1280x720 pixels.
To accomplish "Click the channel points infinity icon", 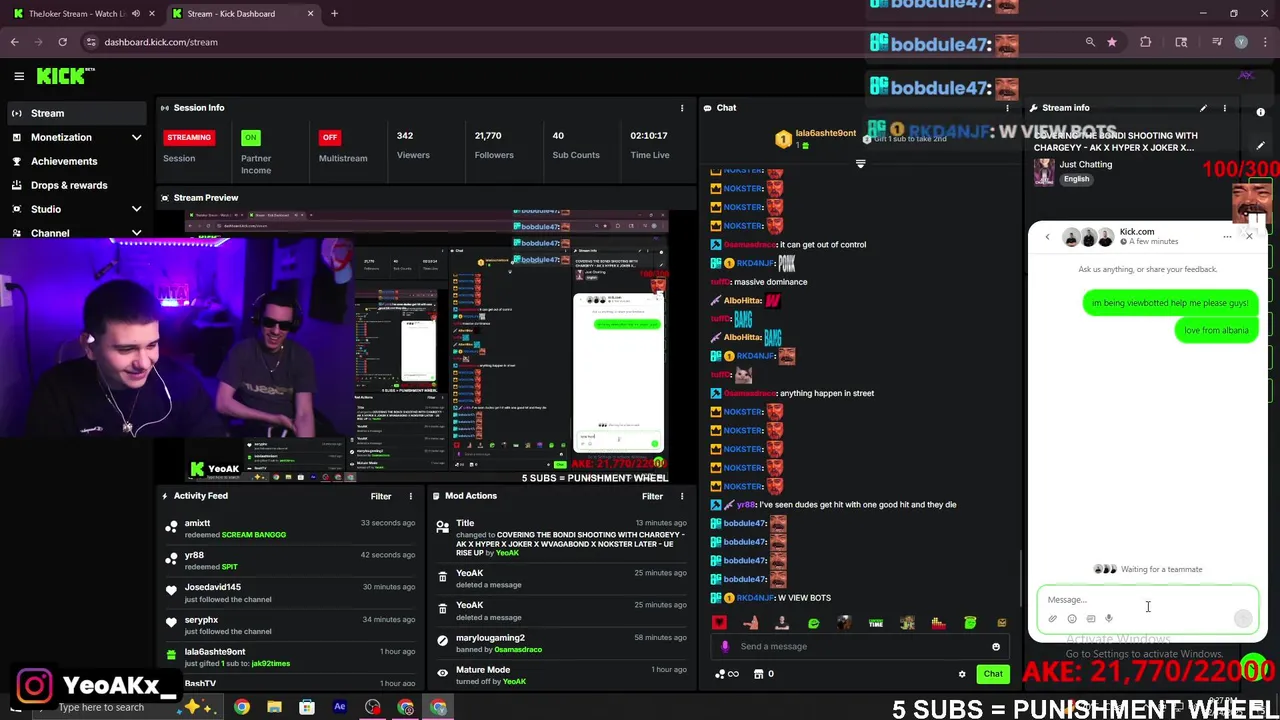I will pos(727,674).
